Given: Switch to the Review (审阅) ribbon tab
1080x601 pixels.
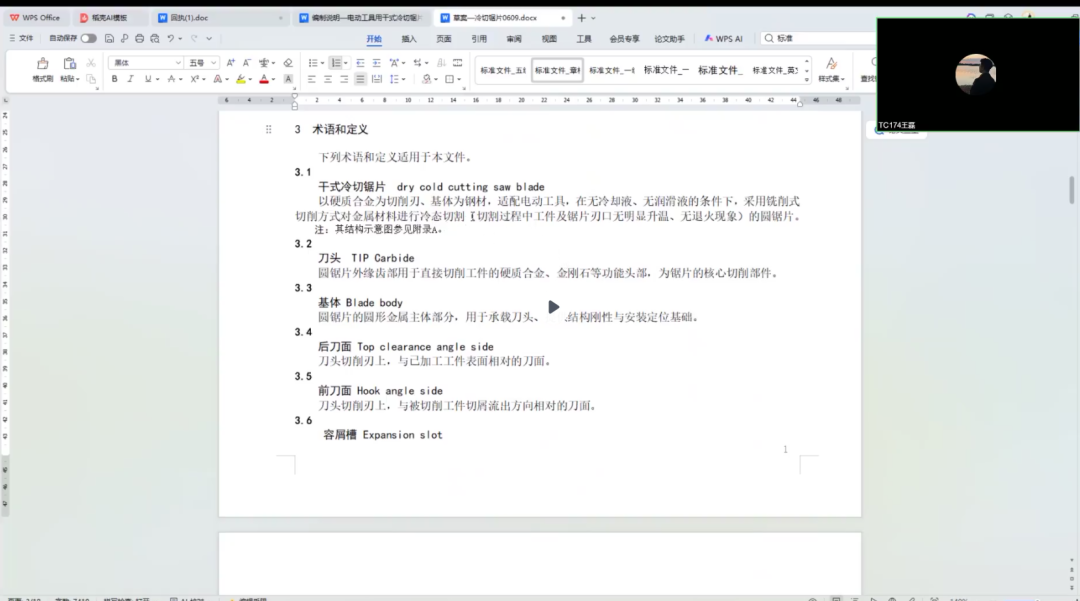Looking at the screenshot, I should pyautogui.click(x=514, y=39).
